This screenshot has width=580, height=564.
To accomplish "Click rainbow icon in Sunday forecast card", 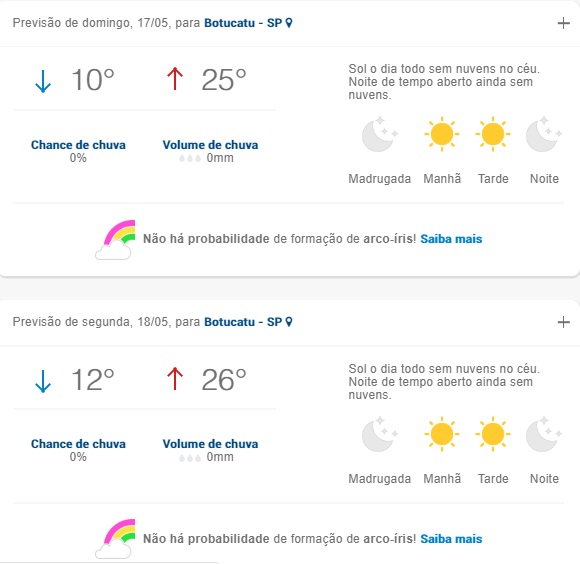I will (115, 240).
